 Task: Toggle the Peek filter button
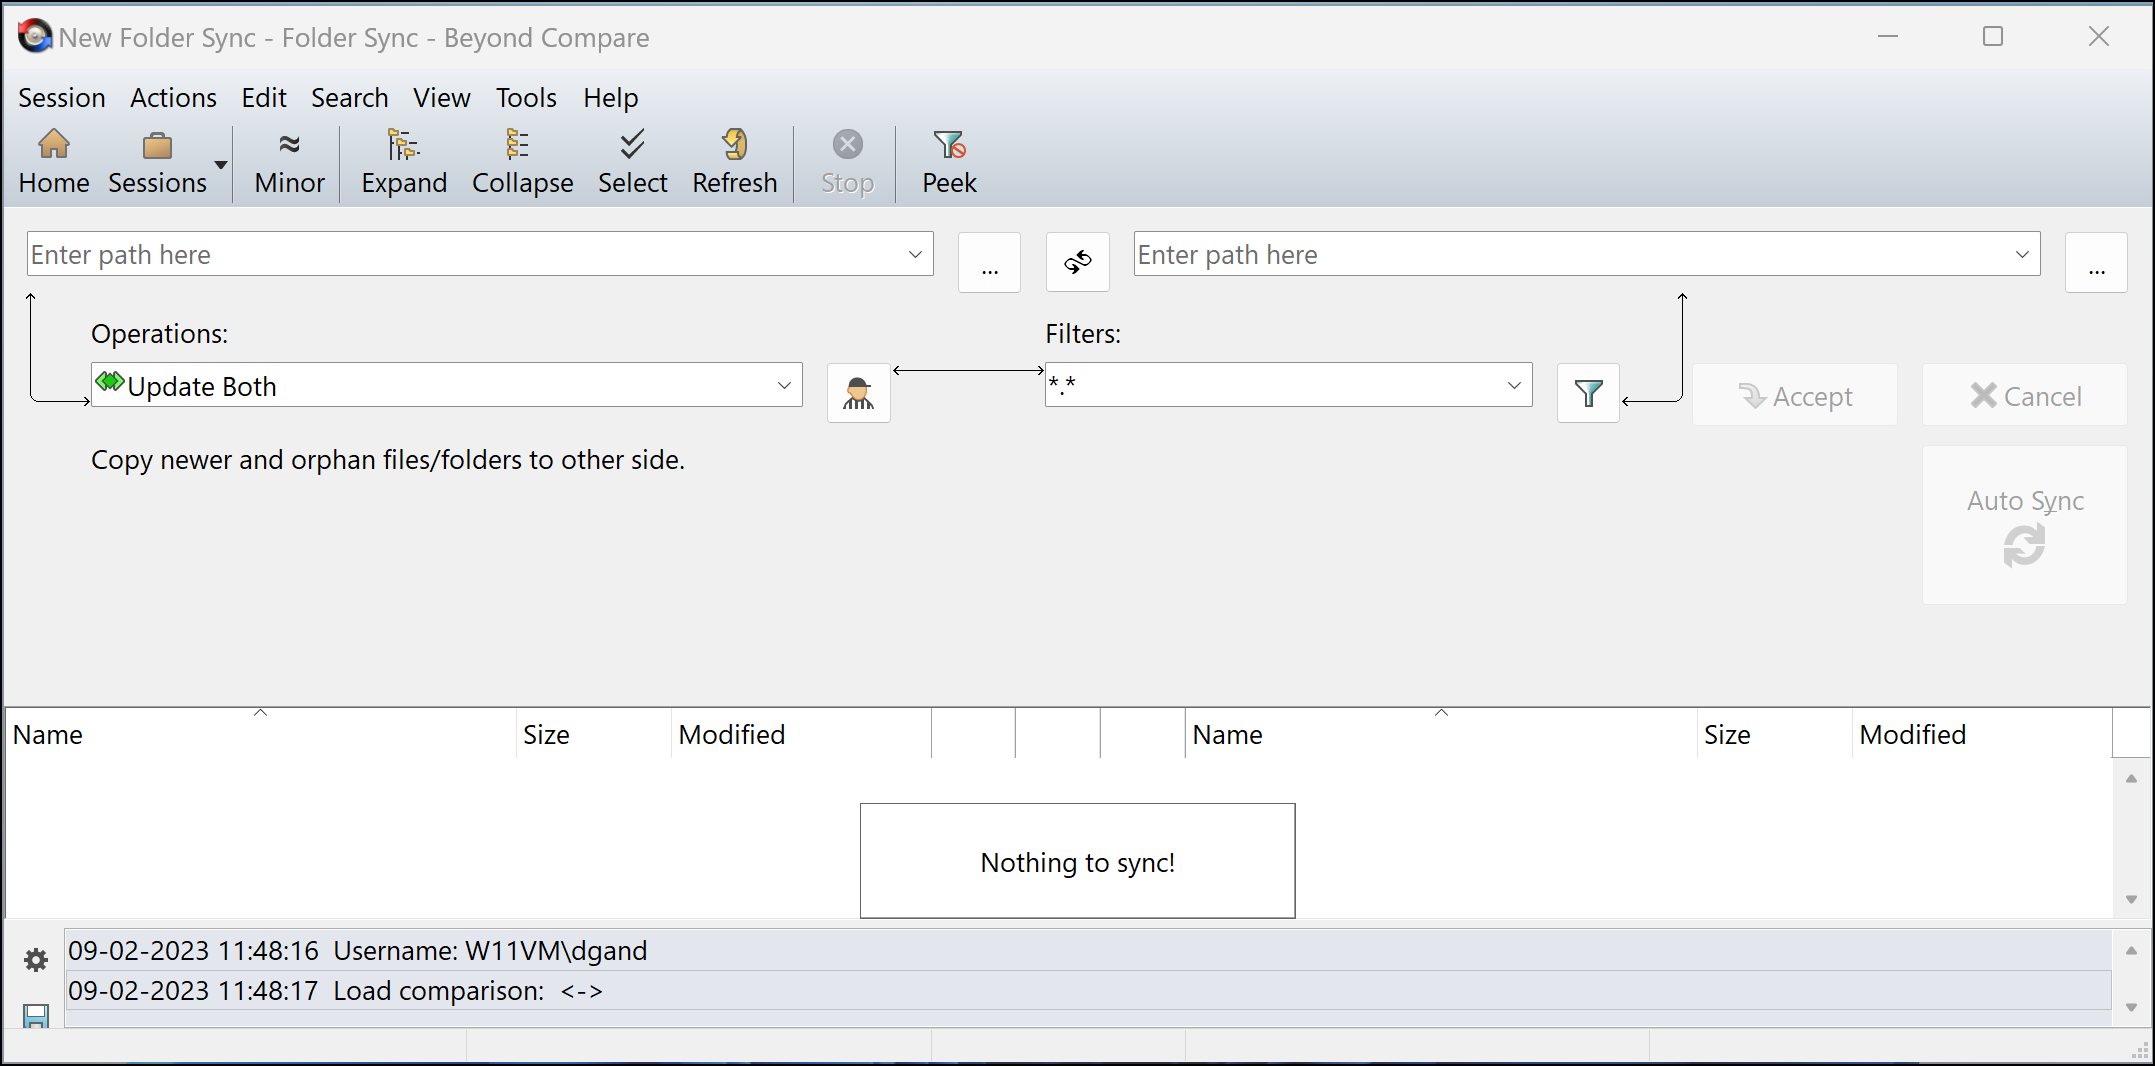click(949, 163)
